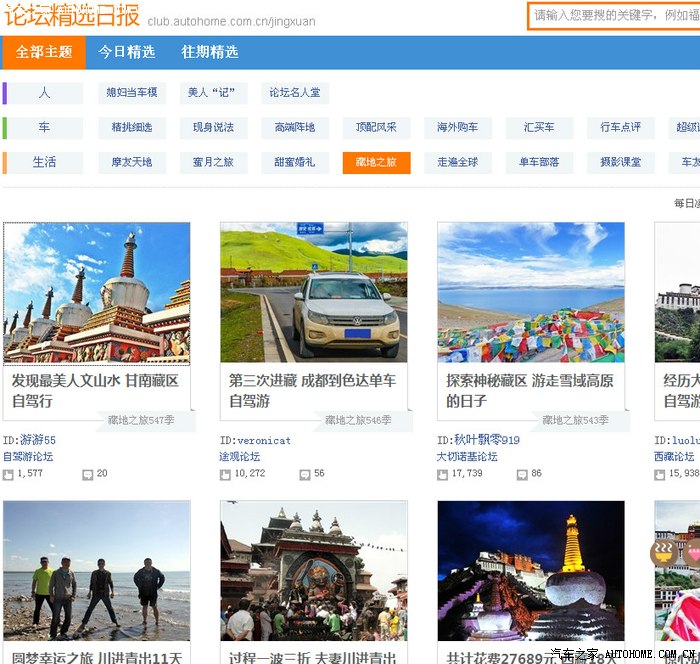Open the 论坛精选日报 site logo
This screenshot has height=664, width=700.
[71, 17]
